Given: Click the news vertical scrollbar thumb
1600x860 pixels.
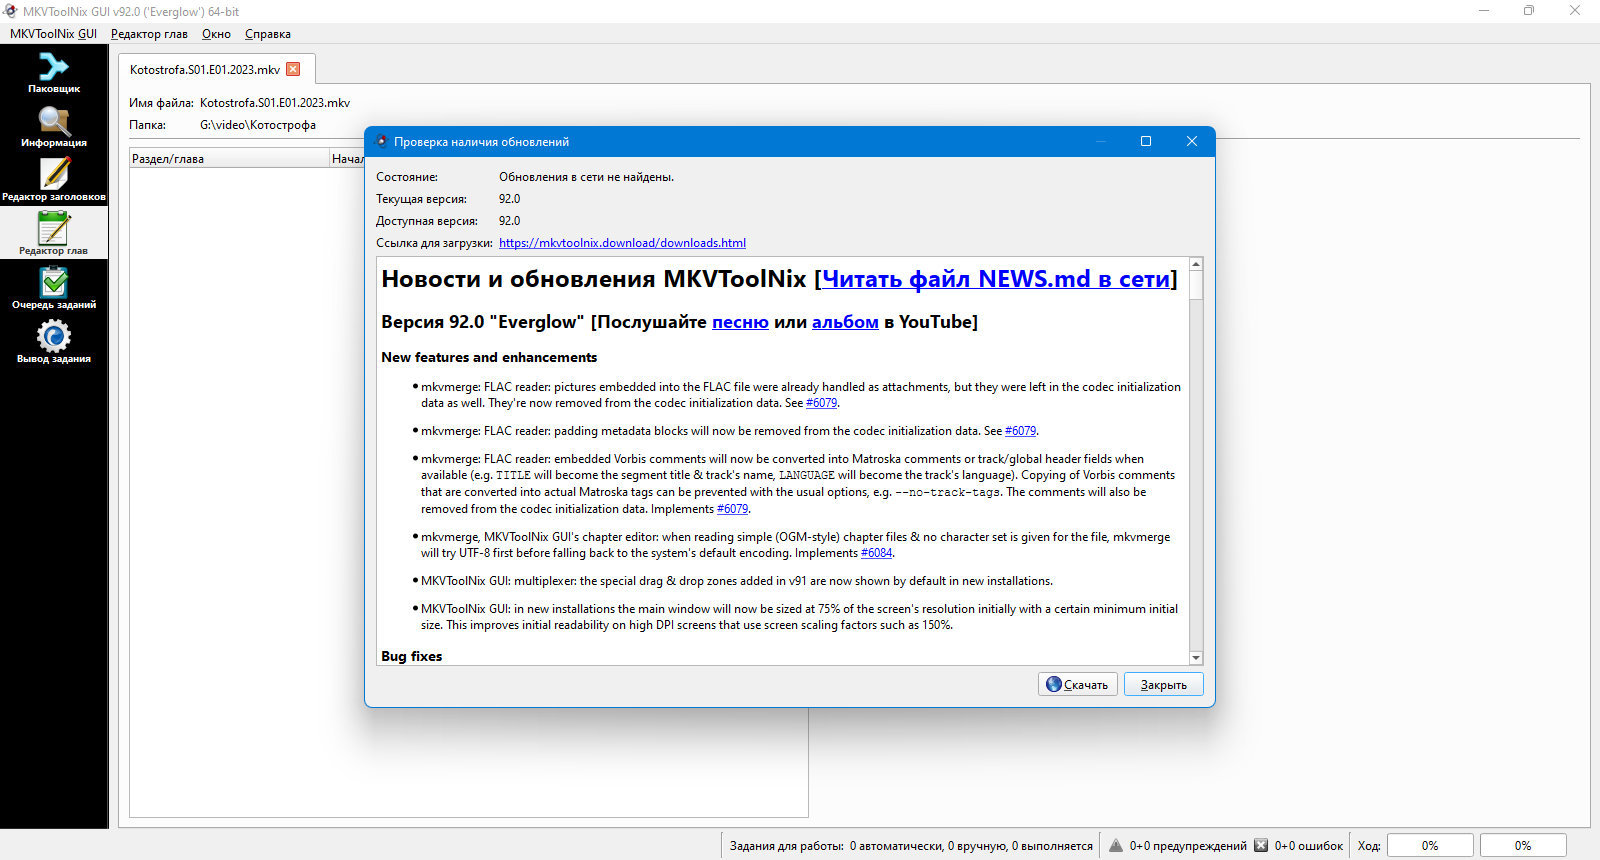Looking at the screenshot, I should [x=1196, y=285].
